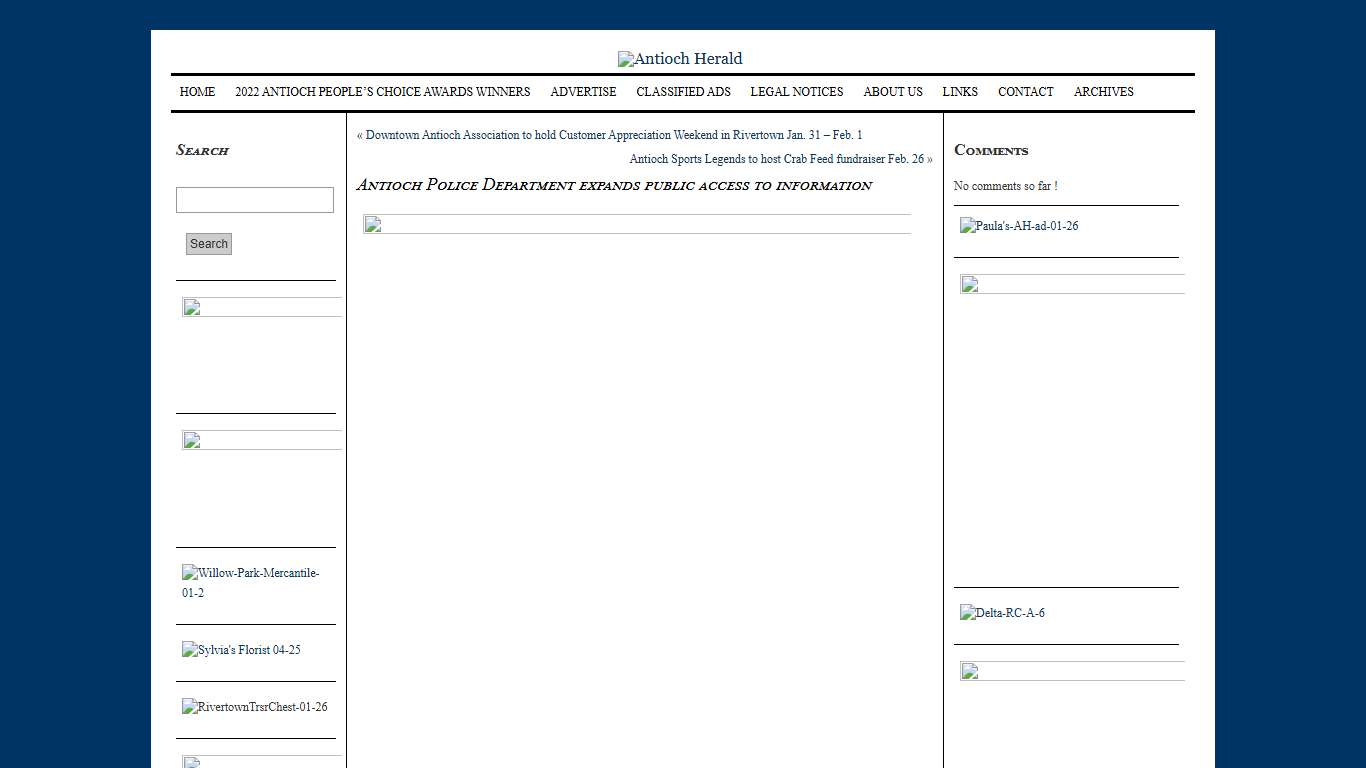Go to the CONTACT page

click(1025, 92)
